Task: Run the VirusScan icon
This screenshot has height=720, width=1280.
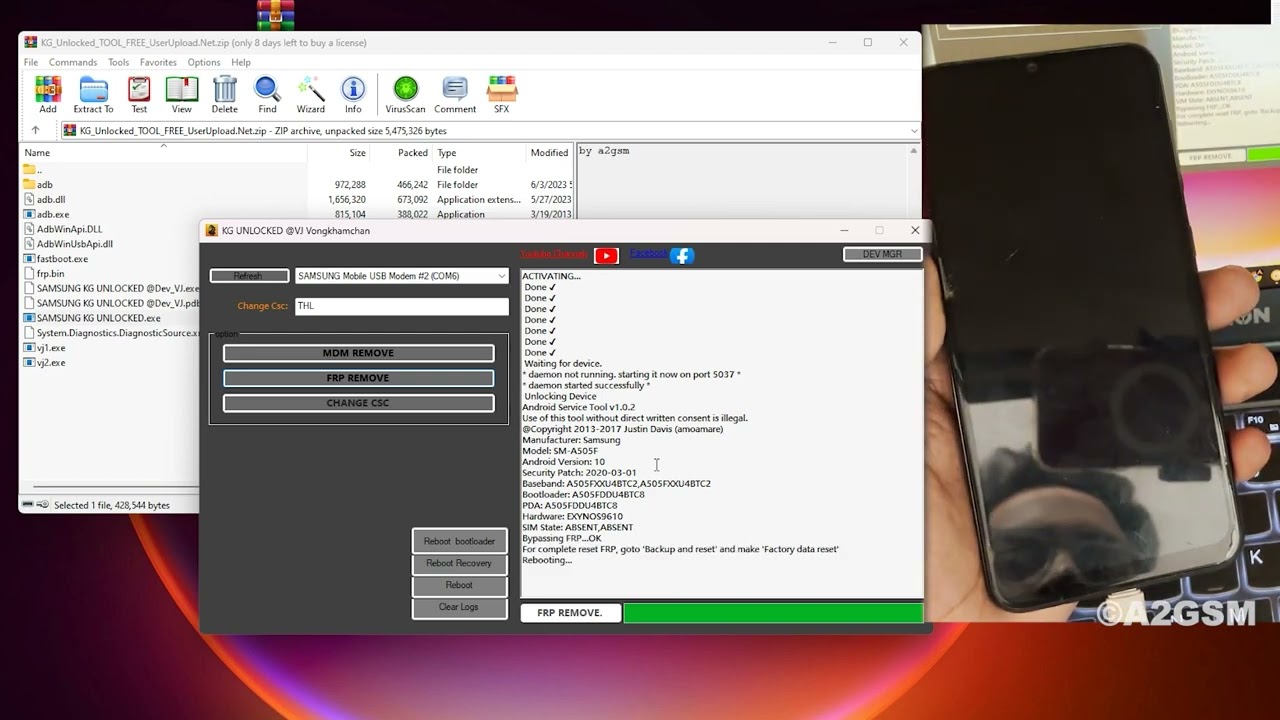Action: (405, 95)
